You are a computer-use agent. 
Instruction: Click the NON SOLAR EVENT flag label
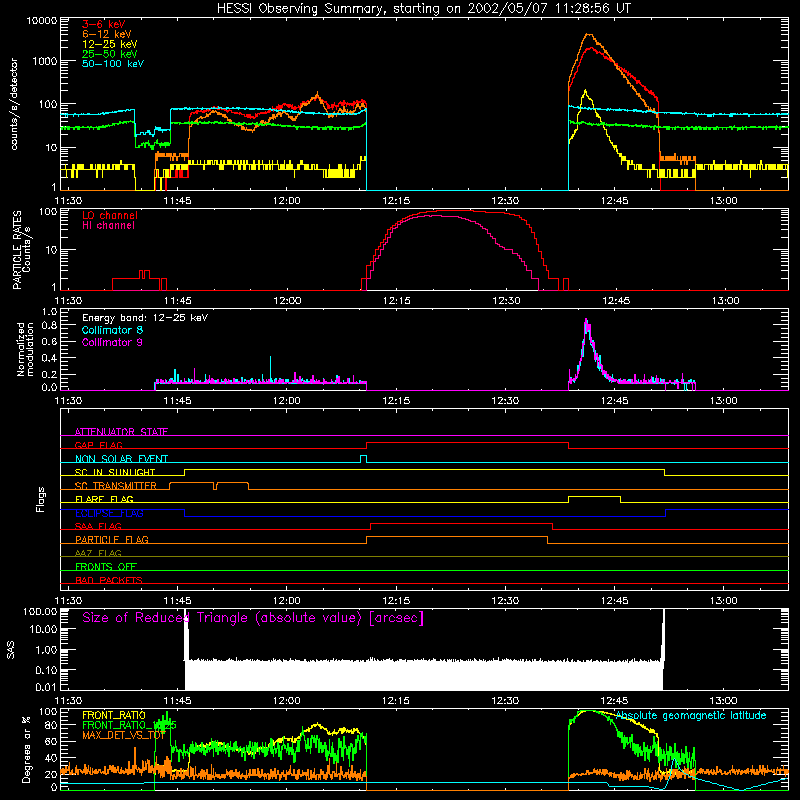point(121,459)
